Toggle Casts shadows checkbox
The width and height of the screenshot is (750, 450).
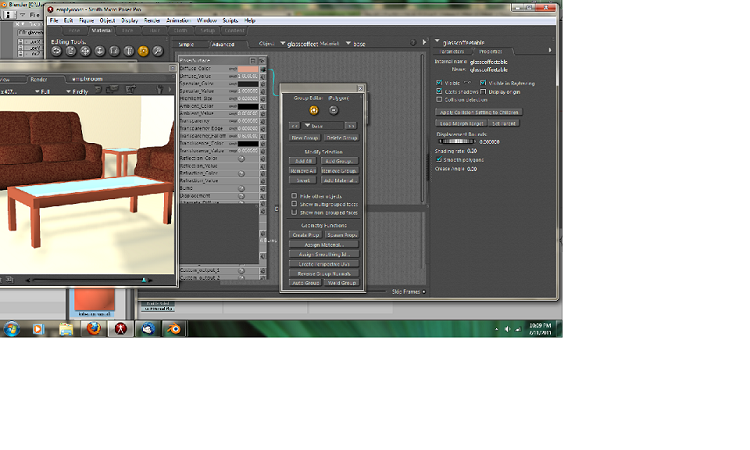(x=439, y=91)
